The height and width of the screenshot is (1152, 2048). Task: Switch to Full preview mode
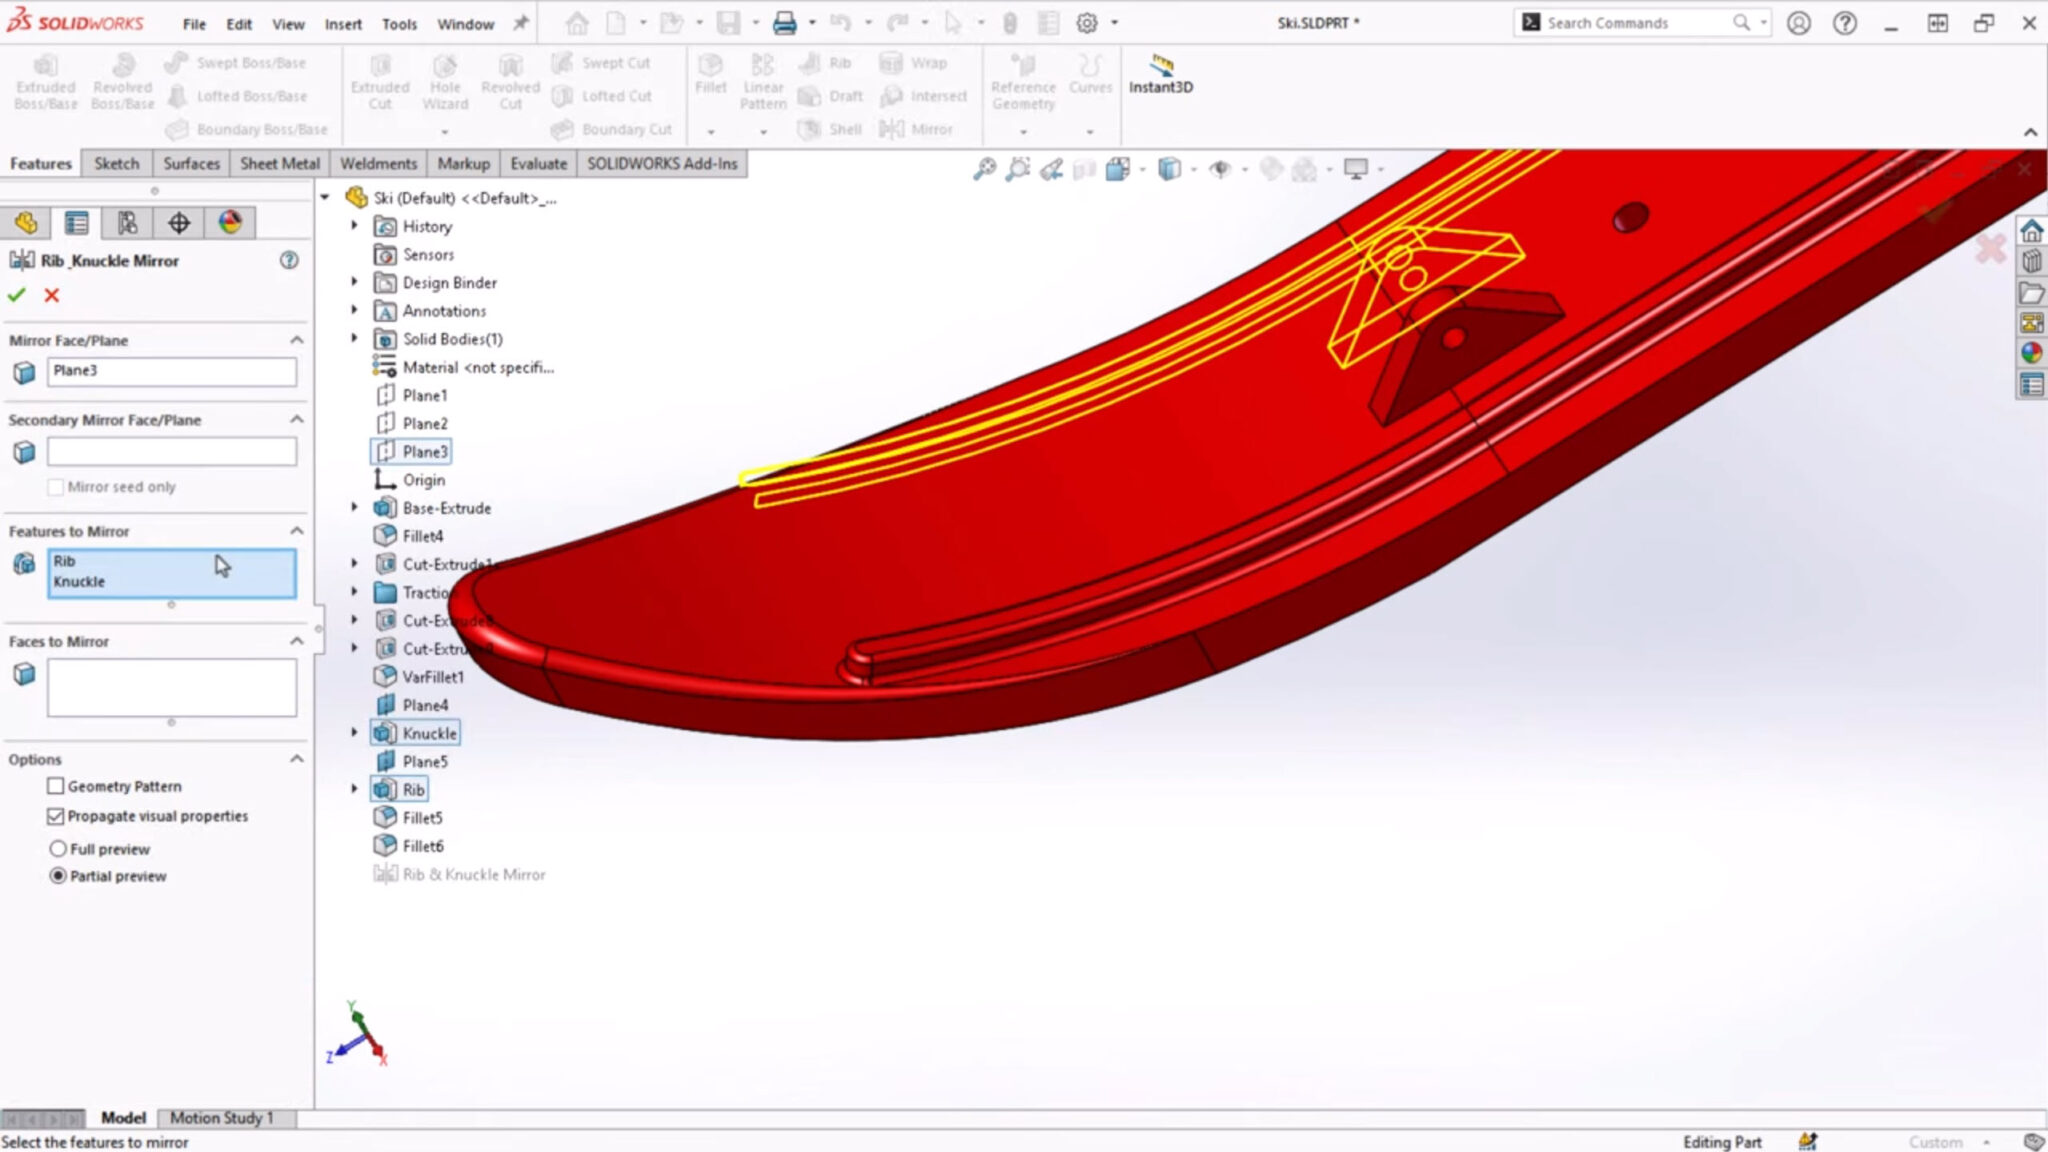tap(59, 848)
